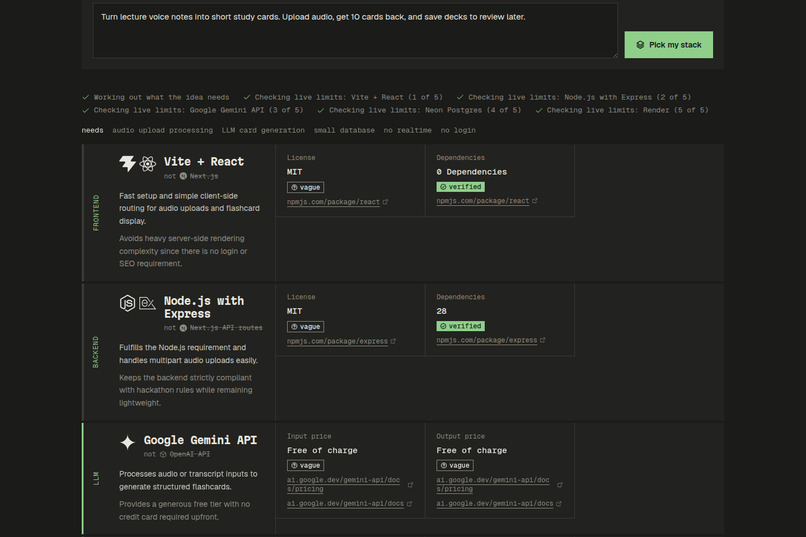Screen dimensions: 806x537
Task: Click the 'no realtime' needs tag
Action: point(408,131)
